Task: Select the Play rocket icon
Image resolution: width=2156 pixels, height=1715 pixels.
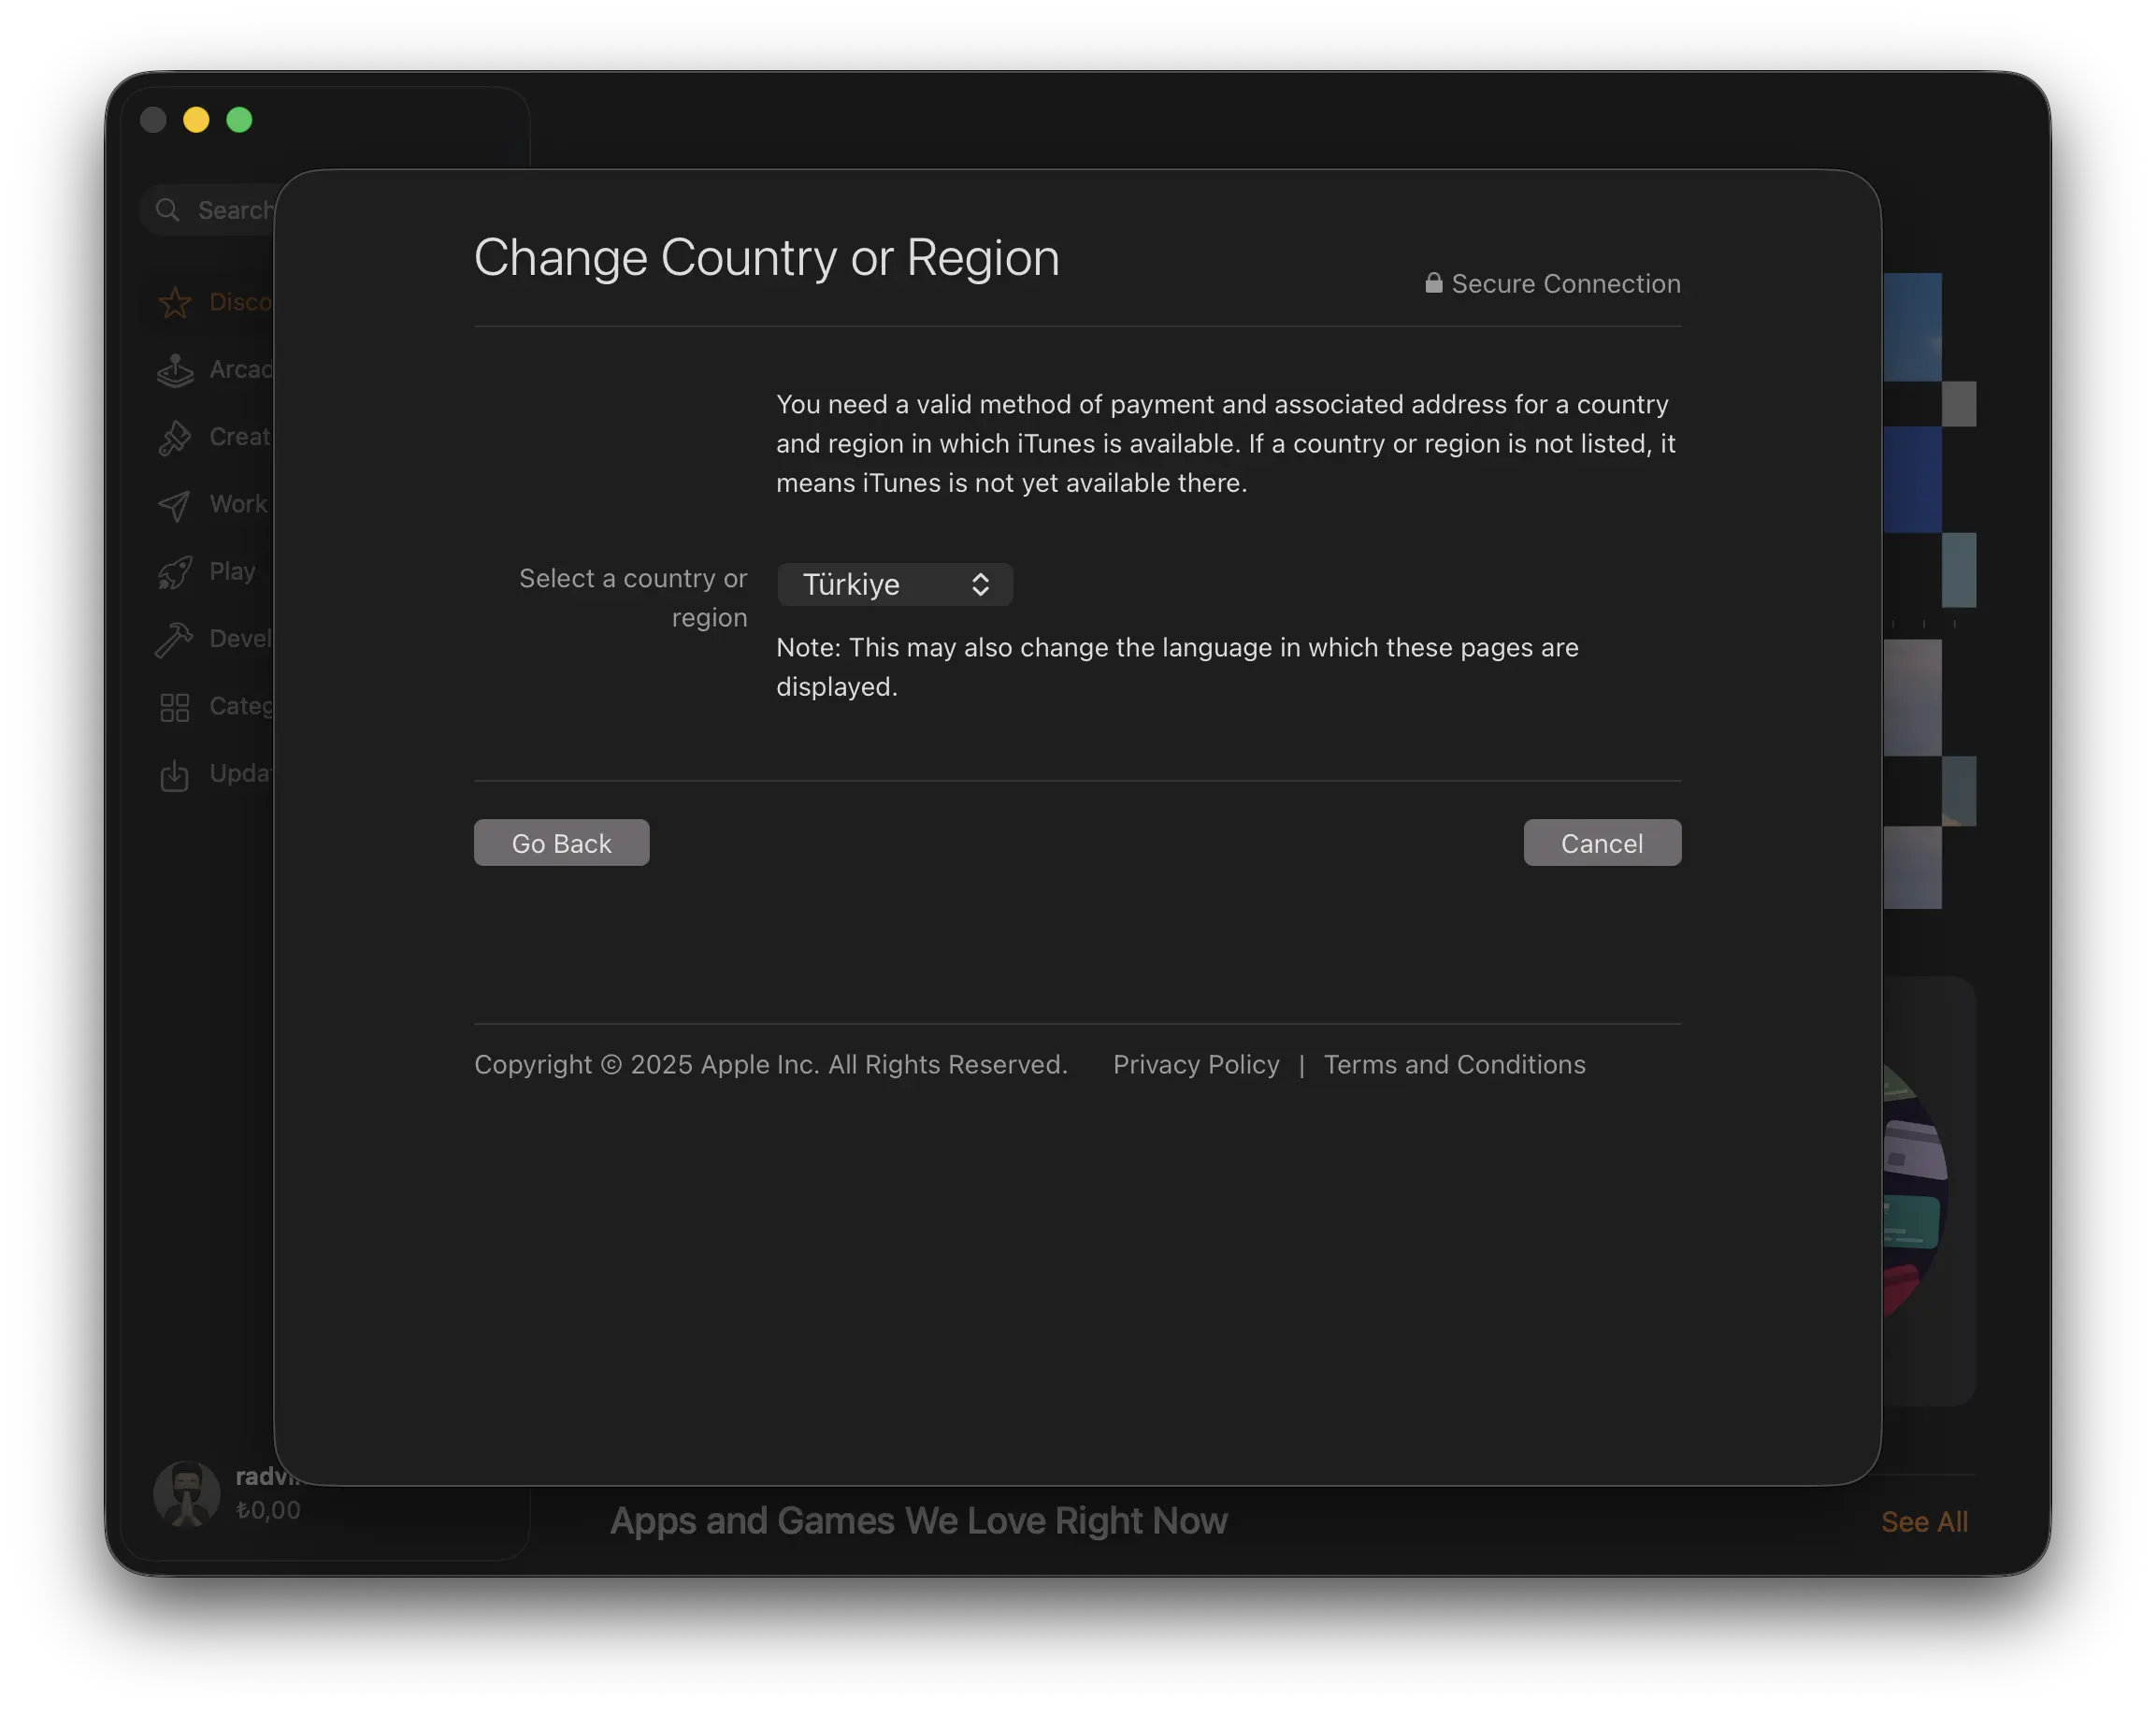Action: point(175,572)
